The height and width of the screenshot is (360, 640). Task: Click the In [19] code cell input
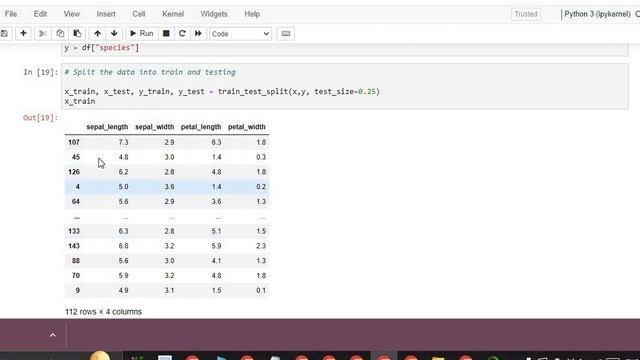pyautogui.click(x=345, y=87)
